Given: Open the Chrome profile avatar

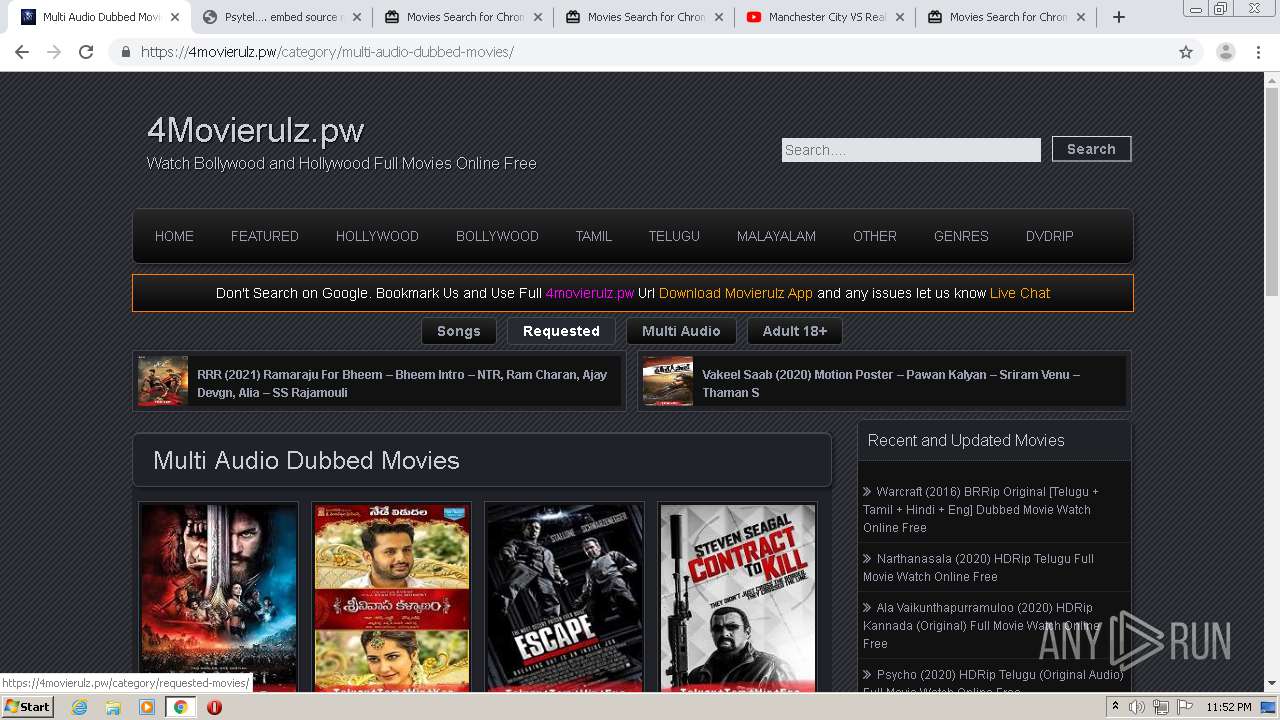Looking at the screenshot, I should pos(1226,52).
